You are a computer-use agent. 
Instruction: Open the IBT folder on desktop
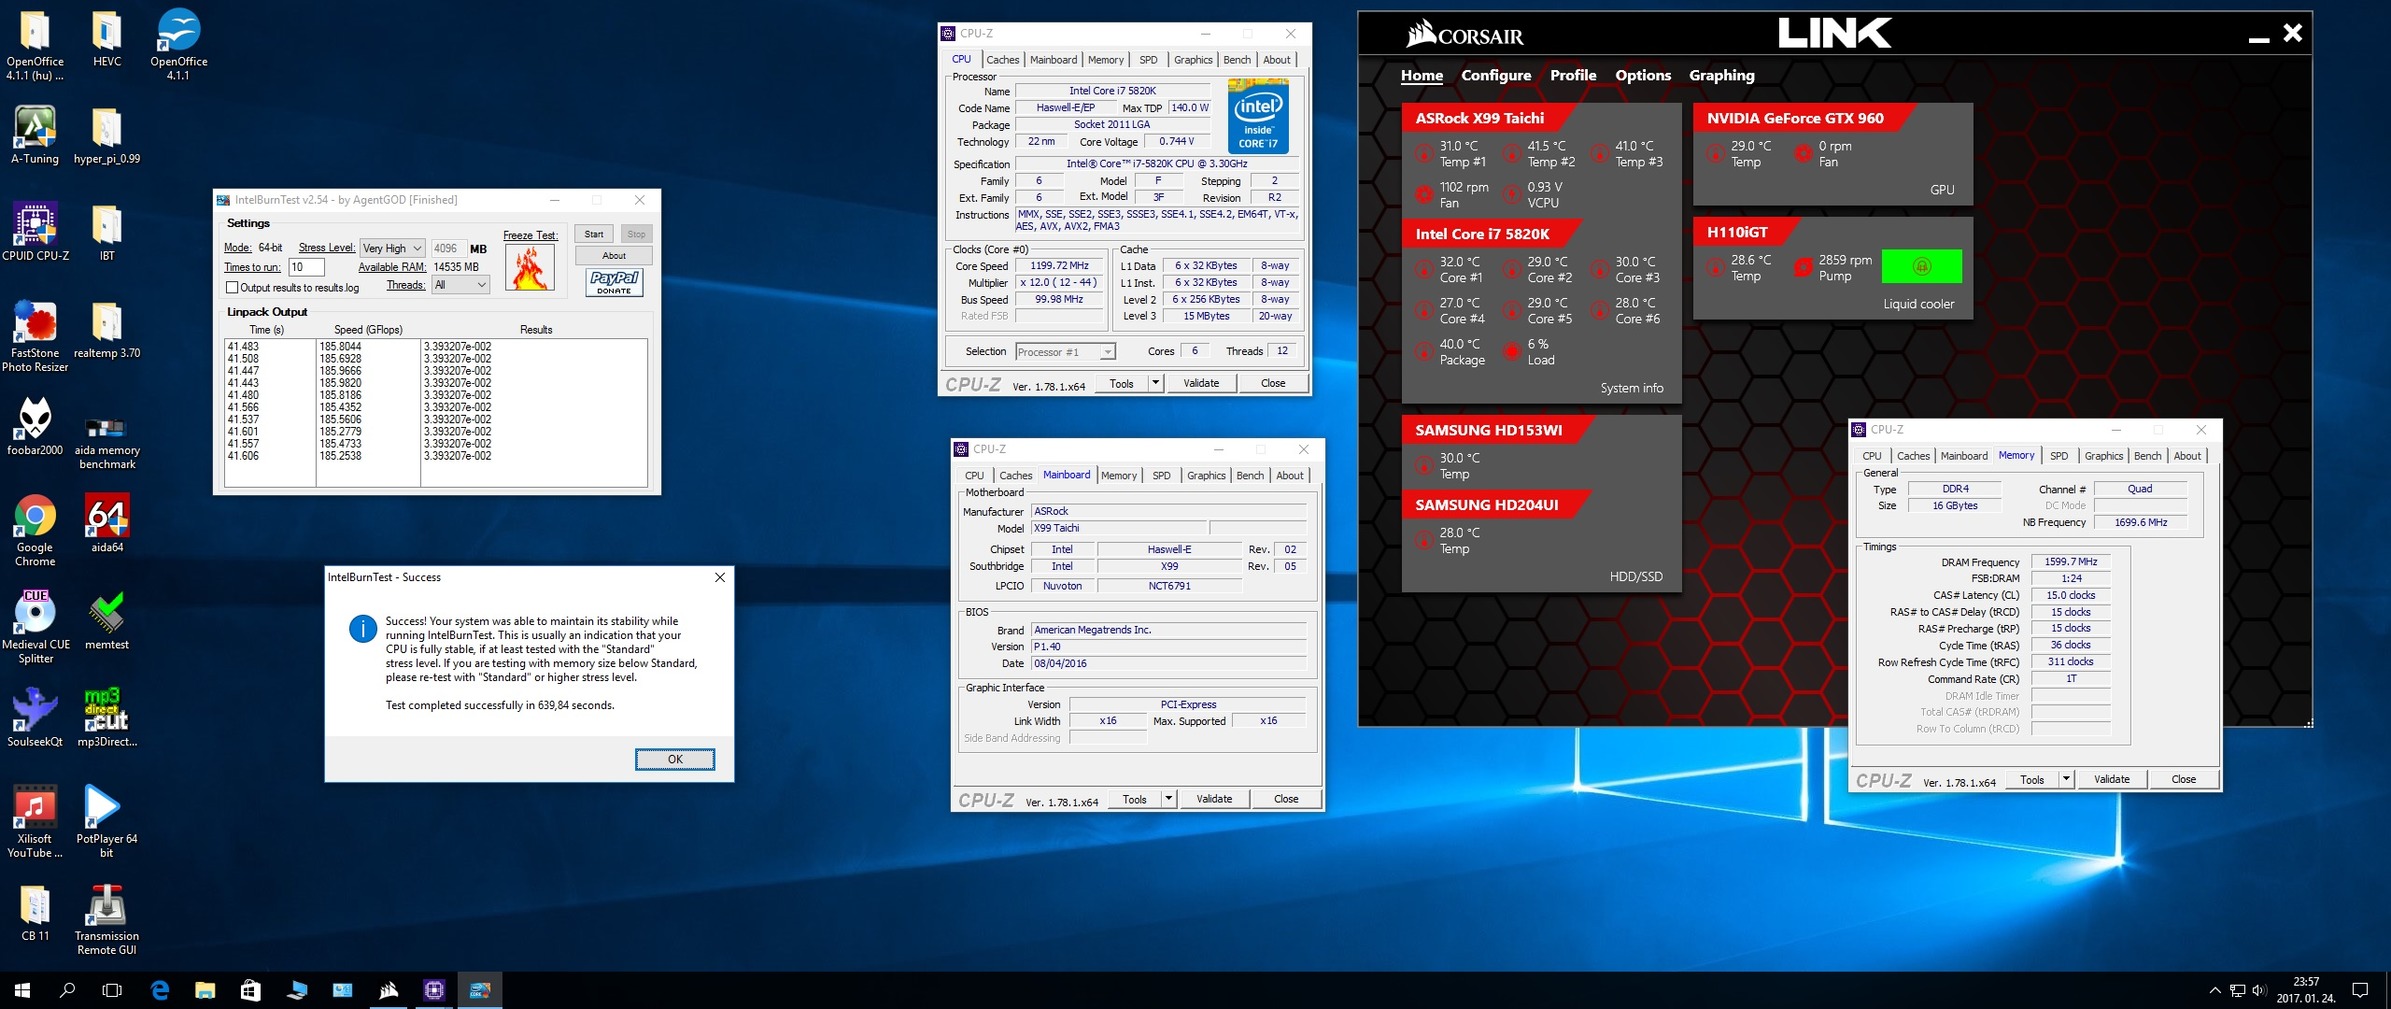coord(107,233)
